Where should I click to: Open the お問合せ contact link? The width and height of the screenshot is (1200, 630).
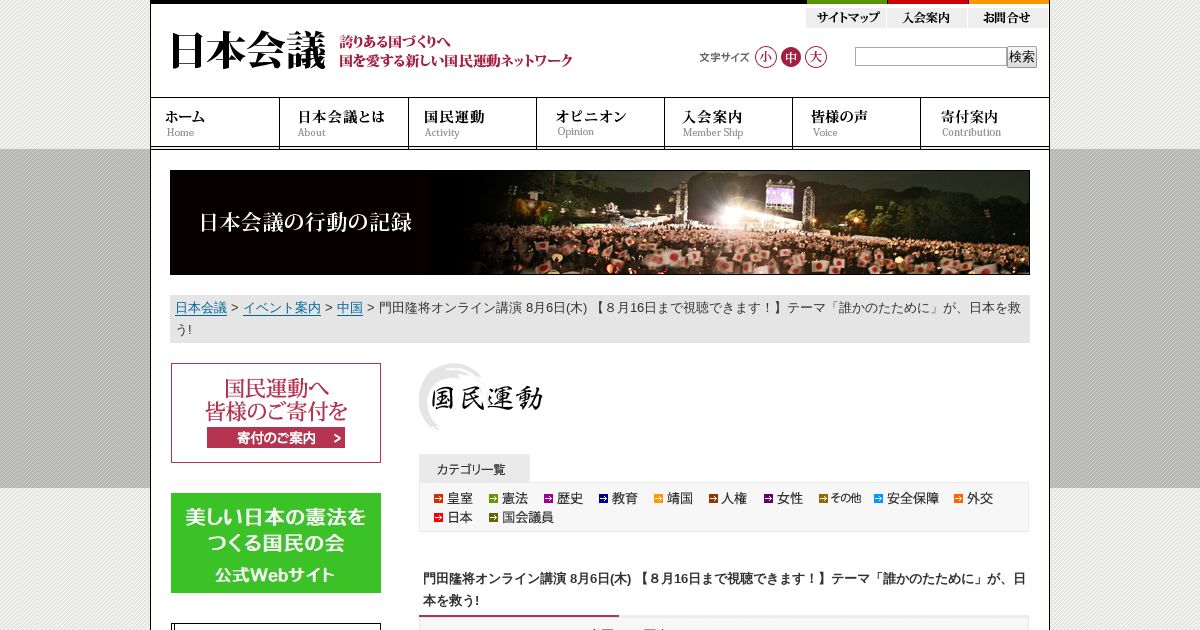1008,16
